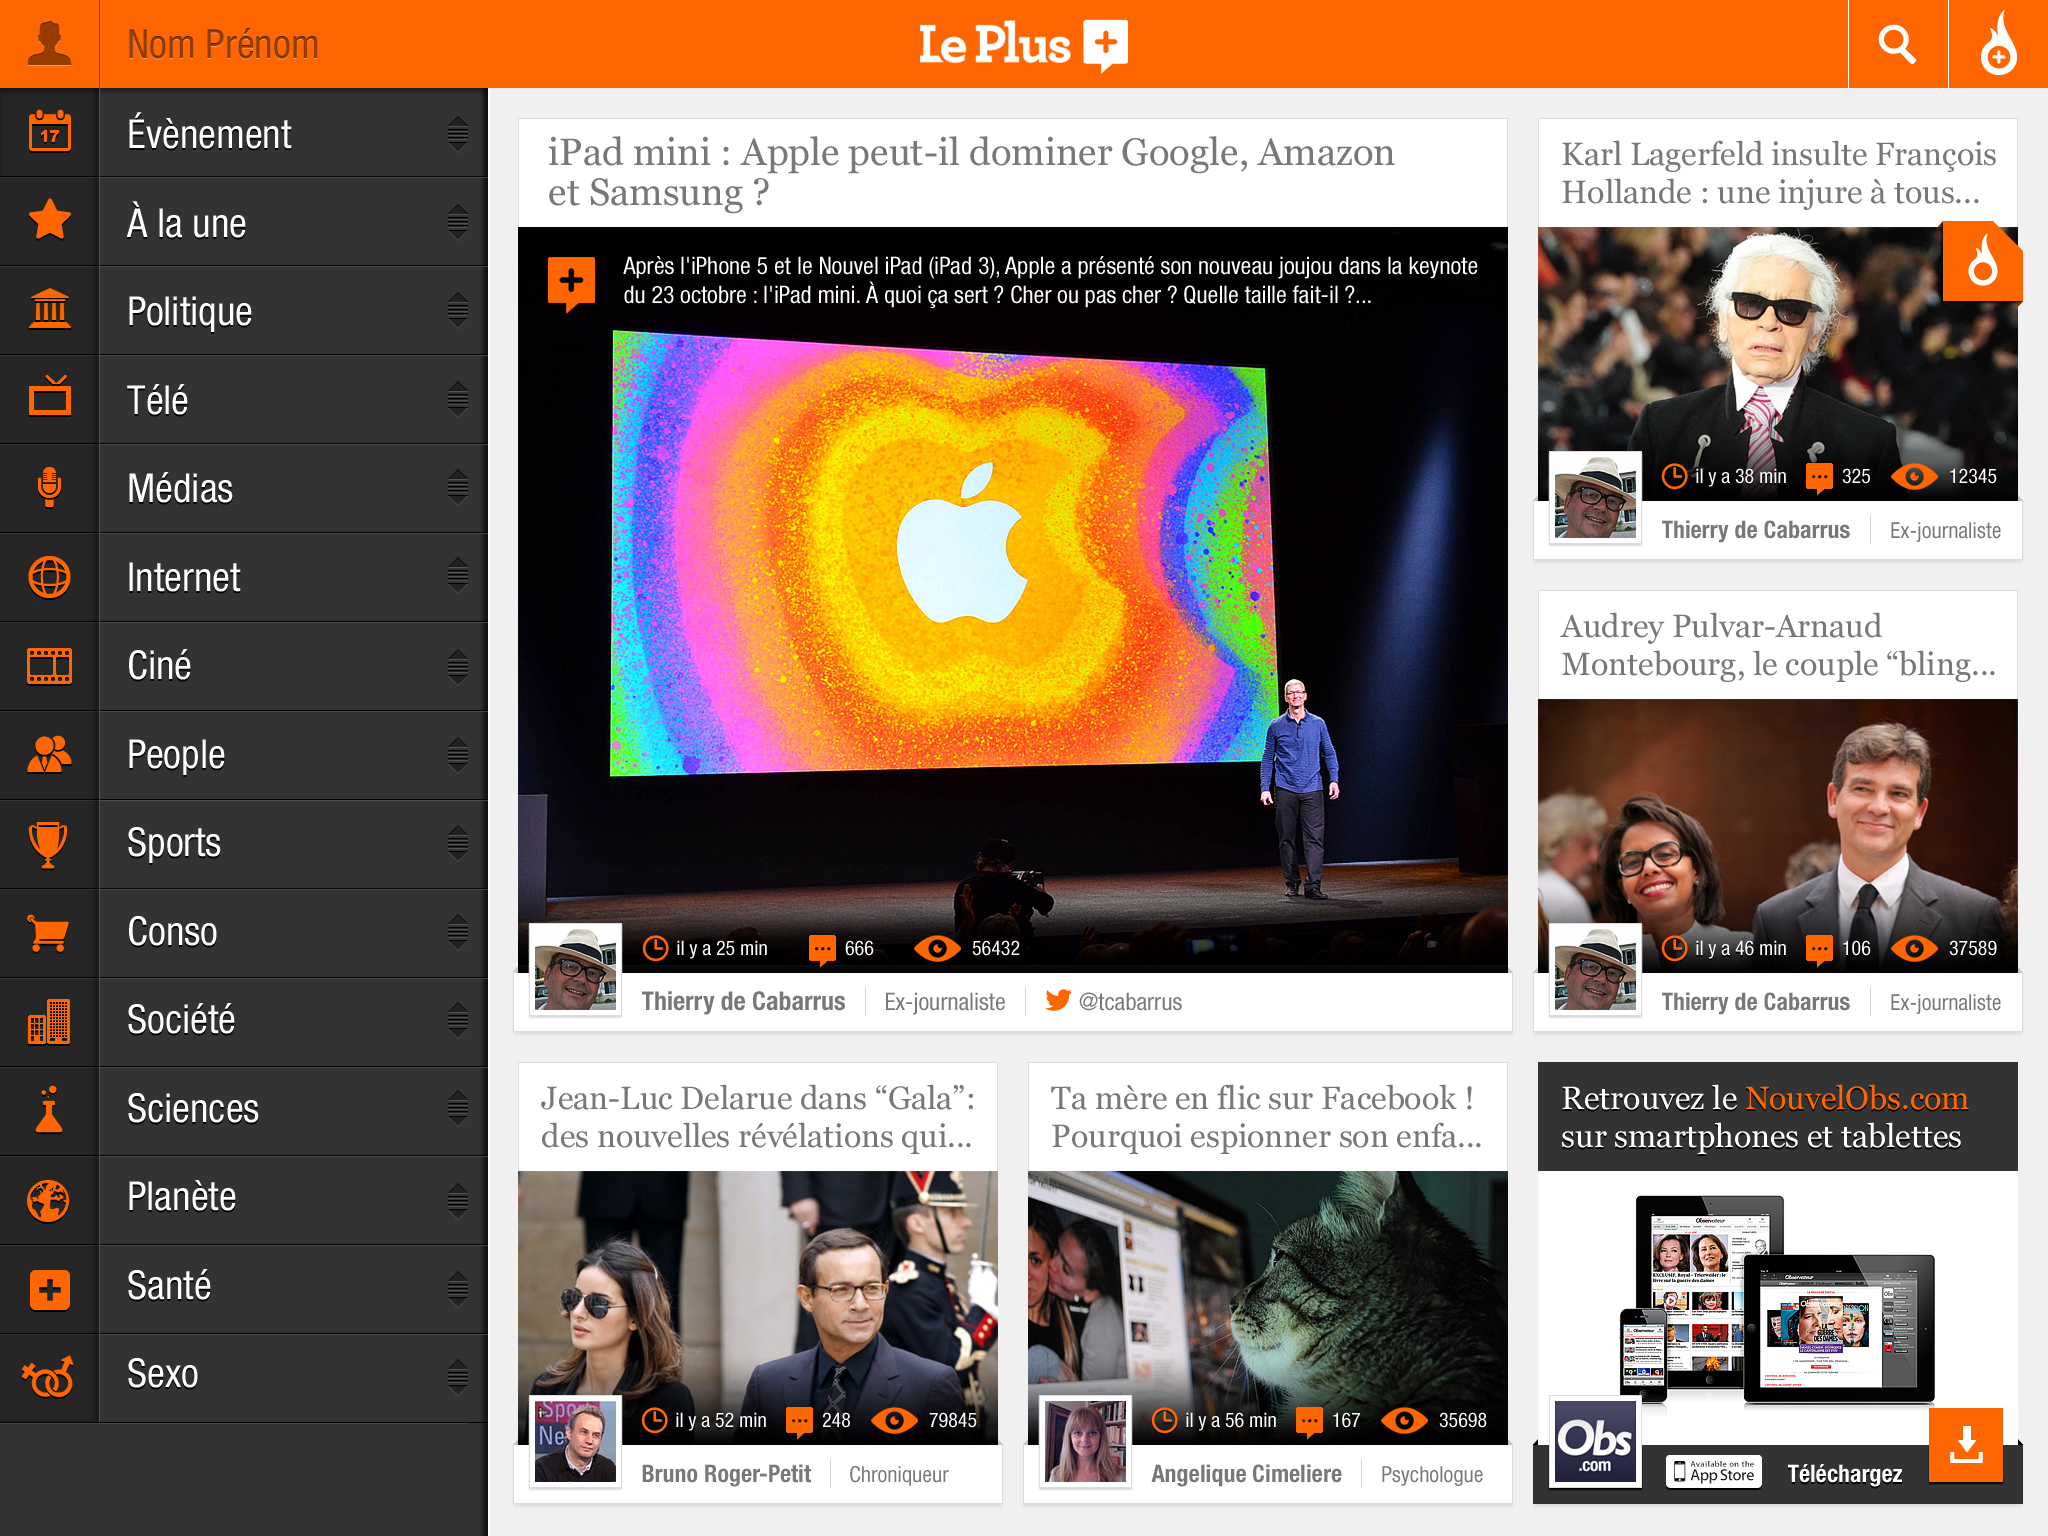Open Ta mère en flic sur Facebook headline

pyautogui.click(x=1267, y=1117)
